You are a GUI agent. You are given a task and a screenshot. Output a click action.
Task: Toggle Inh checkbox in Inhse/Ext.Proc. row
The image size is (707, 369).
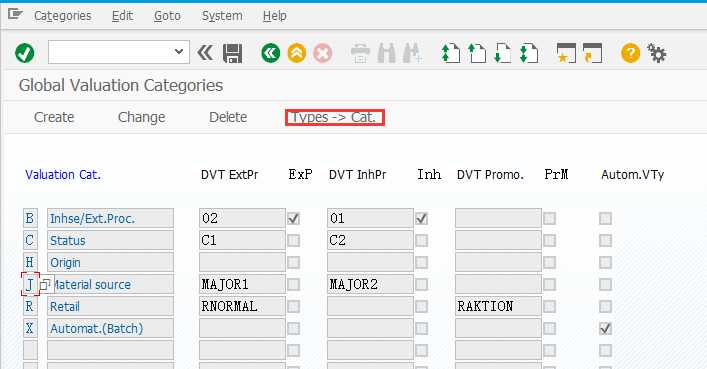pyautogui.click(x=422, y=219)
